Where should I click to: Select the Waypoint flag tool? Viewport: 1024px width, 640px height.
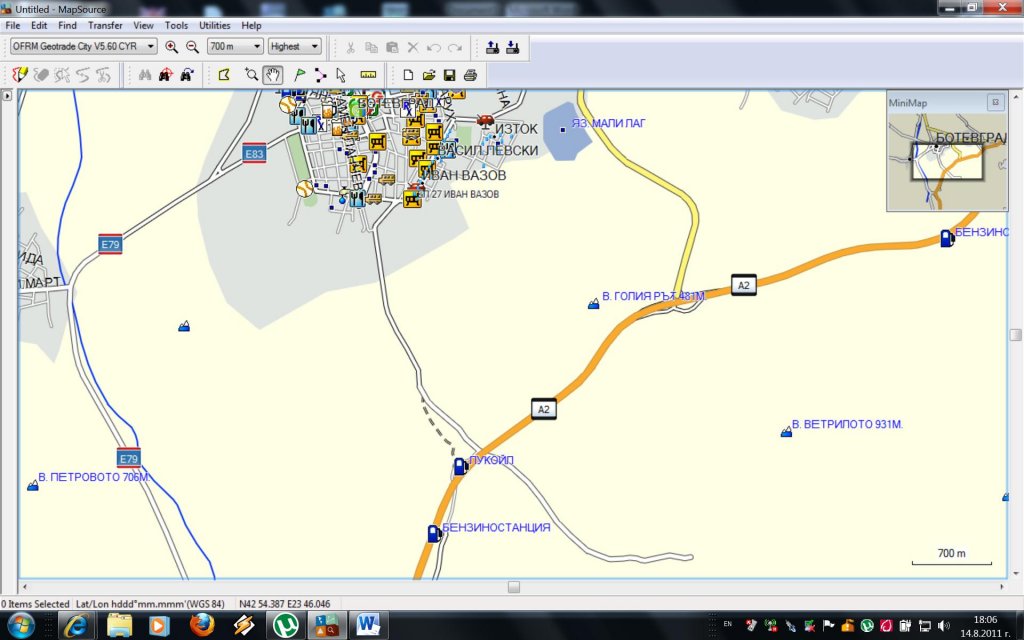299,75
